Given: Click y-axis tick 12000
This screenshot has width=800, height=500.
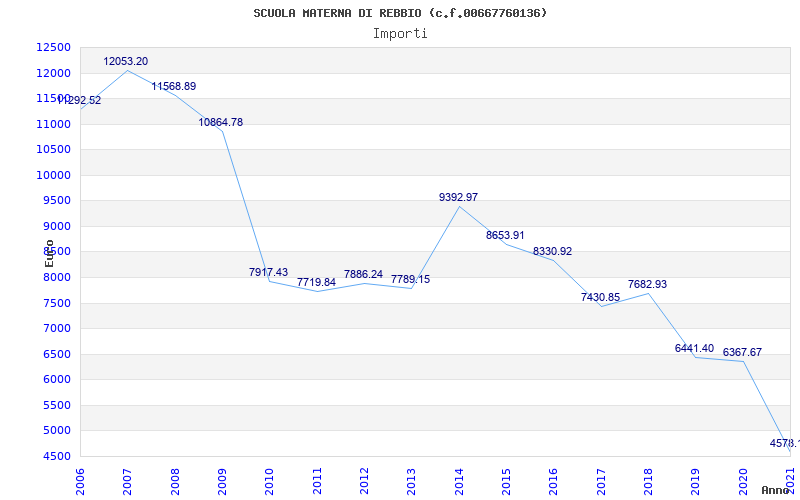Looking at the screenshot, I should [53, 73].
